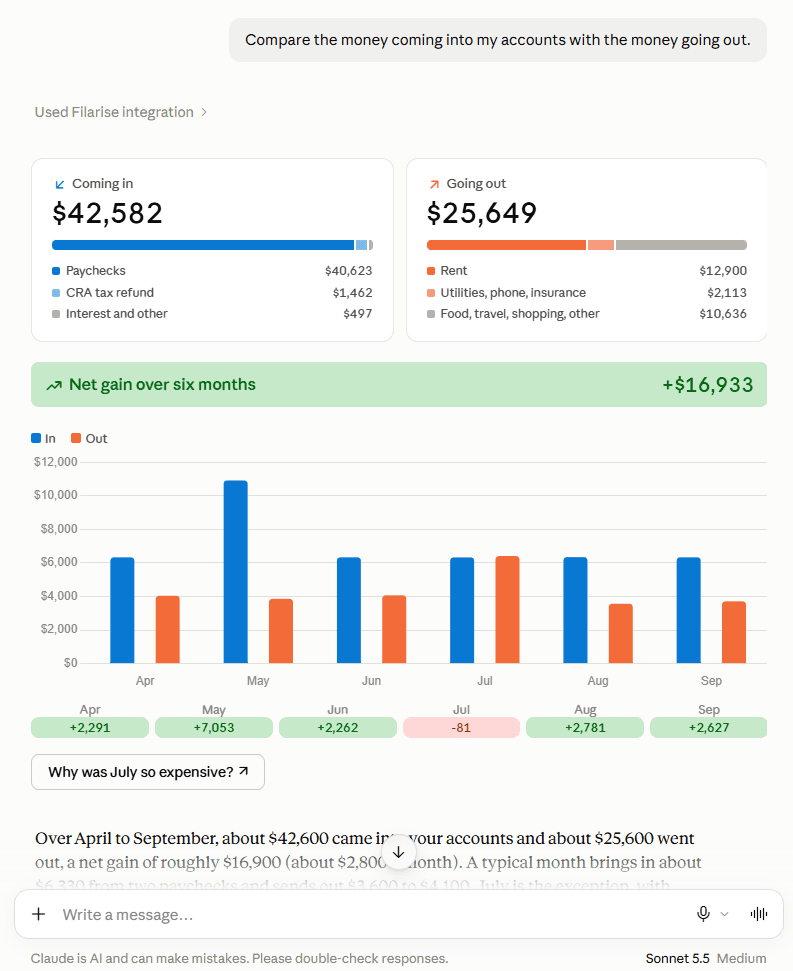Click the blue April income bar
This screenshot has width=793, height=971.
(x=123, y=610)
